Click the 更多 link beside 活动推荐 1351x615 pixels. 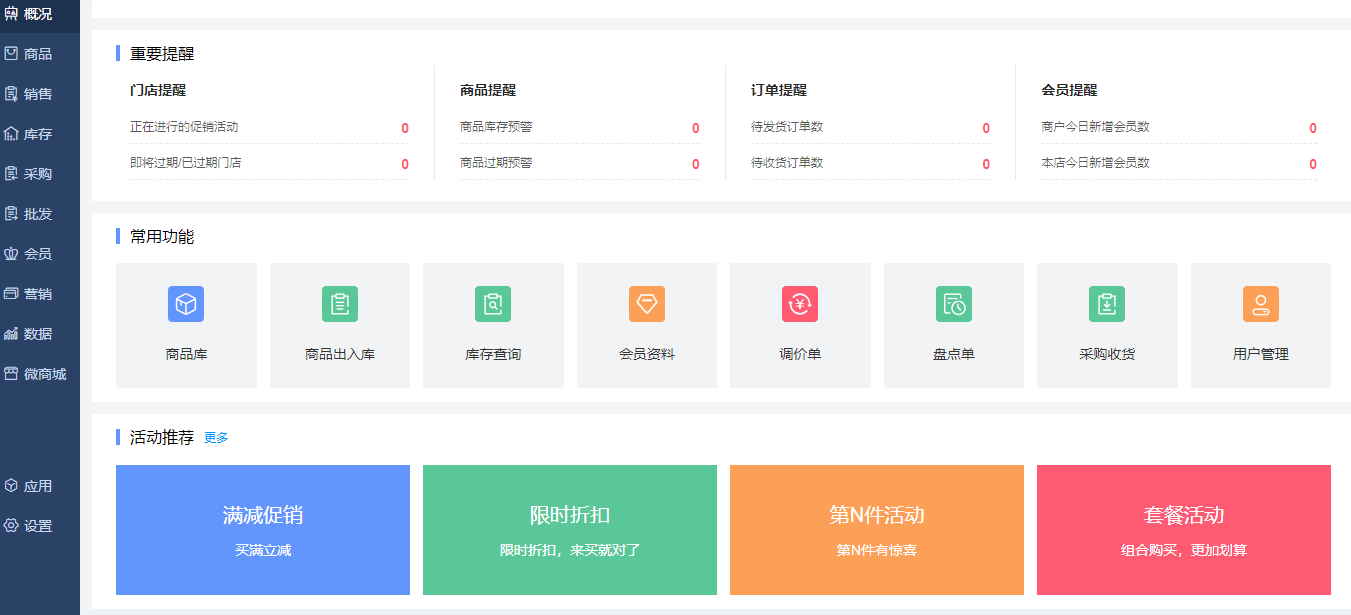(x=216, y=438)
